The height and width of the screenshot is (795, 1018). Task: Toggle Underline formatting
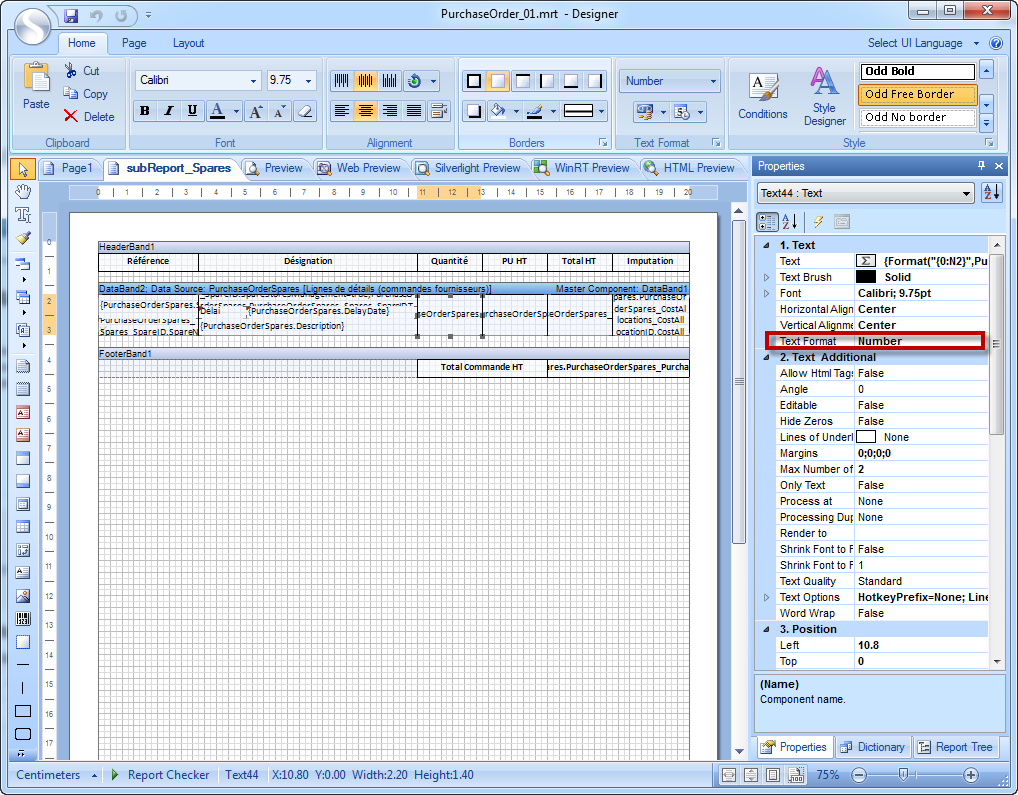coord(192,112)
